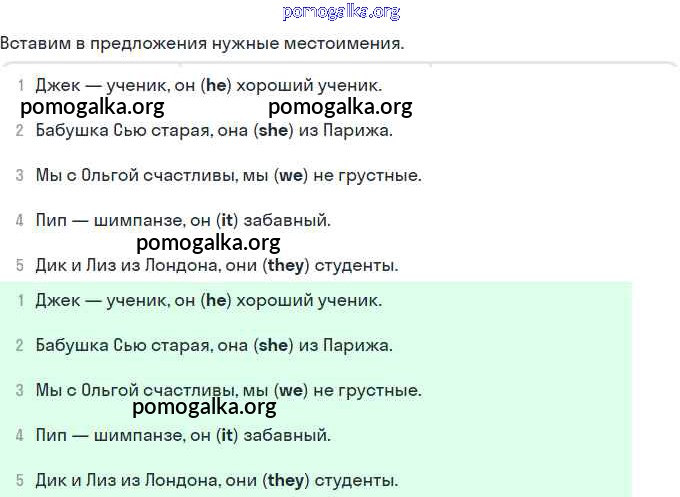
Task: Click the heading "Вставим в предложения нужные местоимения"
Action: point(202,44)
